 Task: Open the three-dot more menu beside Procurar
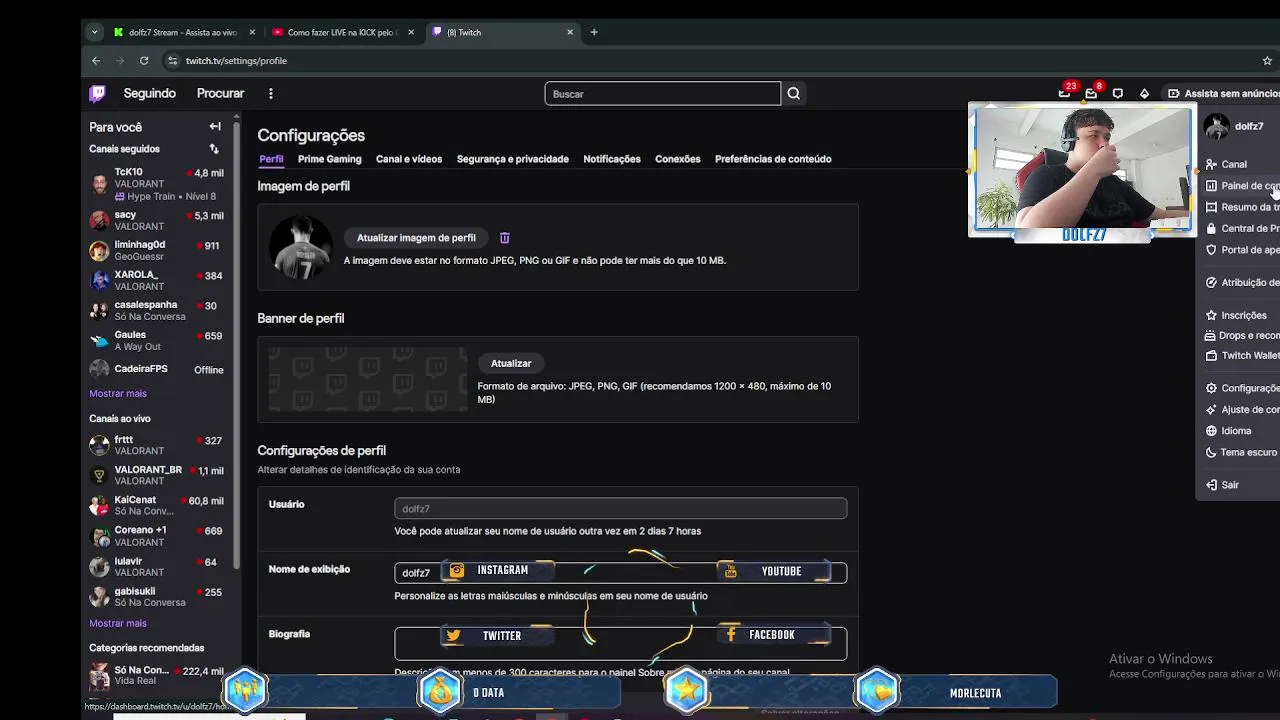point(270,94)
